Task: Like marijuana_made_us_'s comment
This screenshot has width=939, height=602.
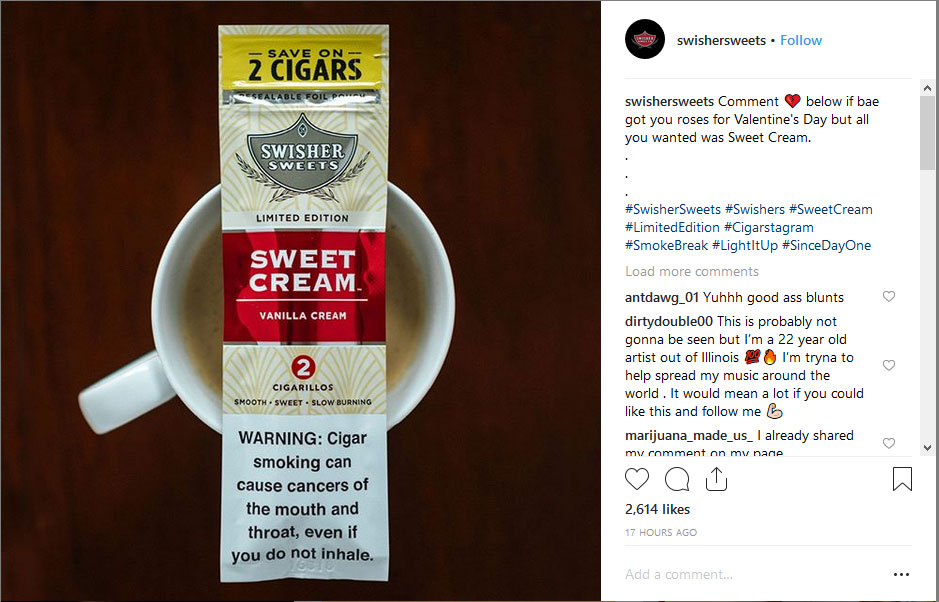Action: point(889,443)
